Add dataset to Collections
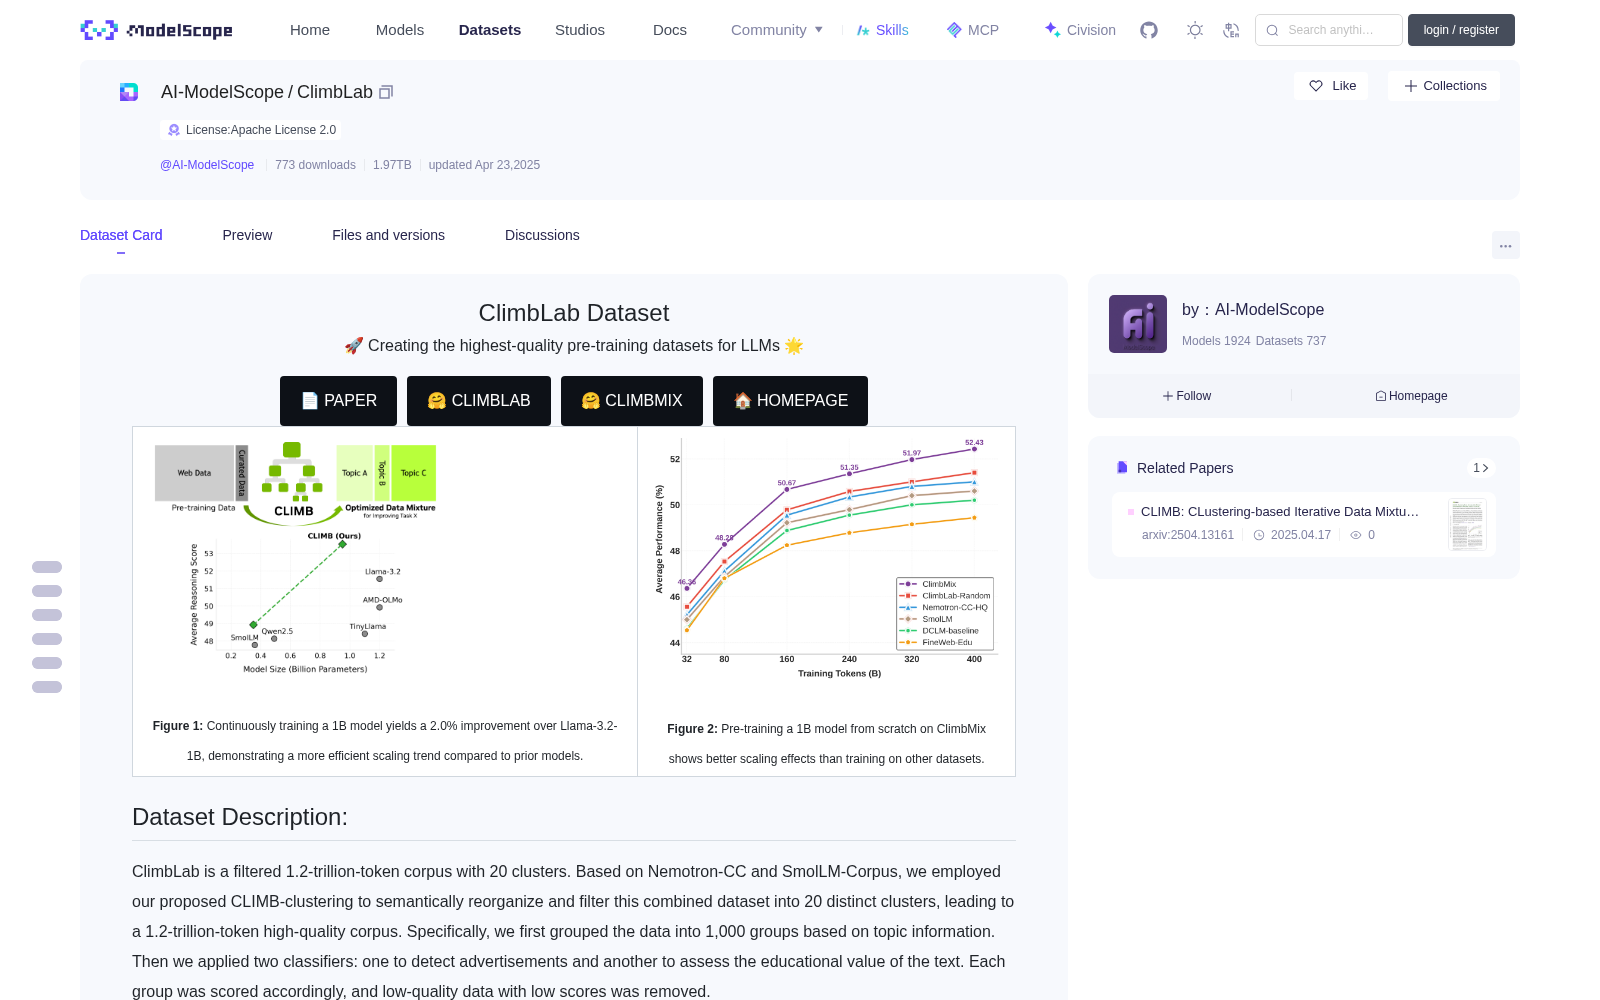Image resolution: width=1600 pixels, height=1000 pixels. coord(1444,86)
